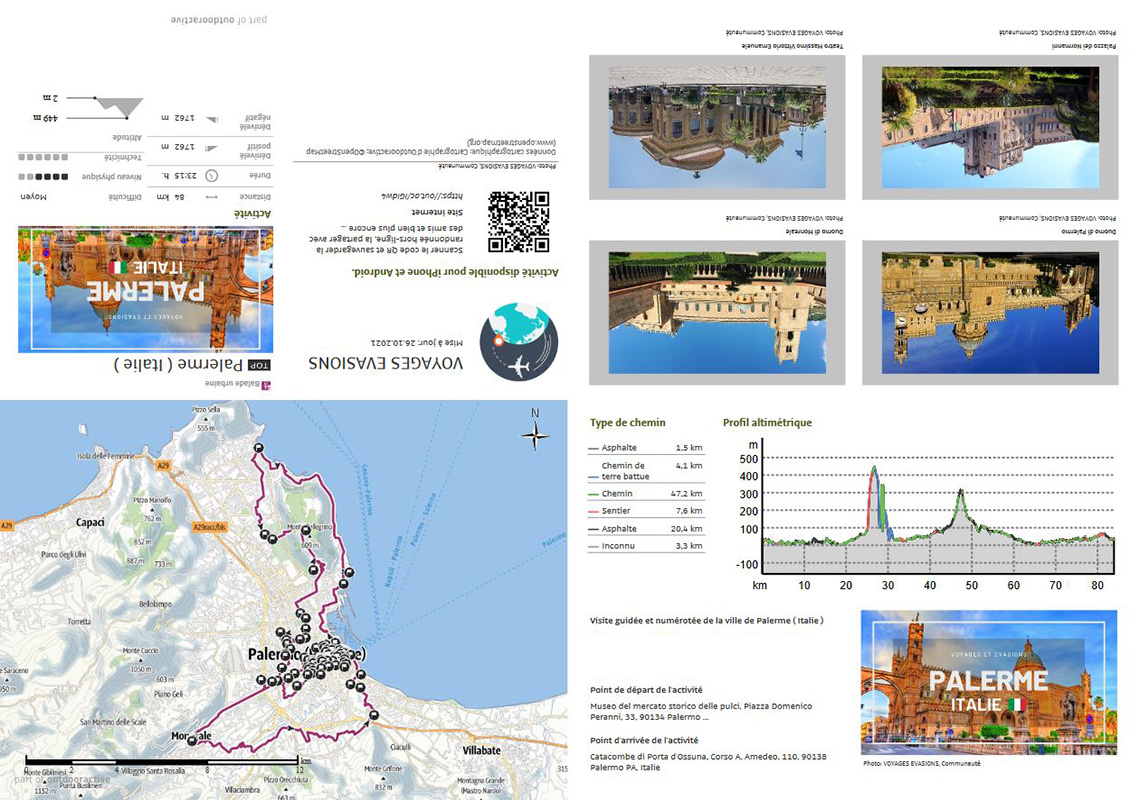Click the 'Point de départ de l'activité' heading

click(646, 690)
